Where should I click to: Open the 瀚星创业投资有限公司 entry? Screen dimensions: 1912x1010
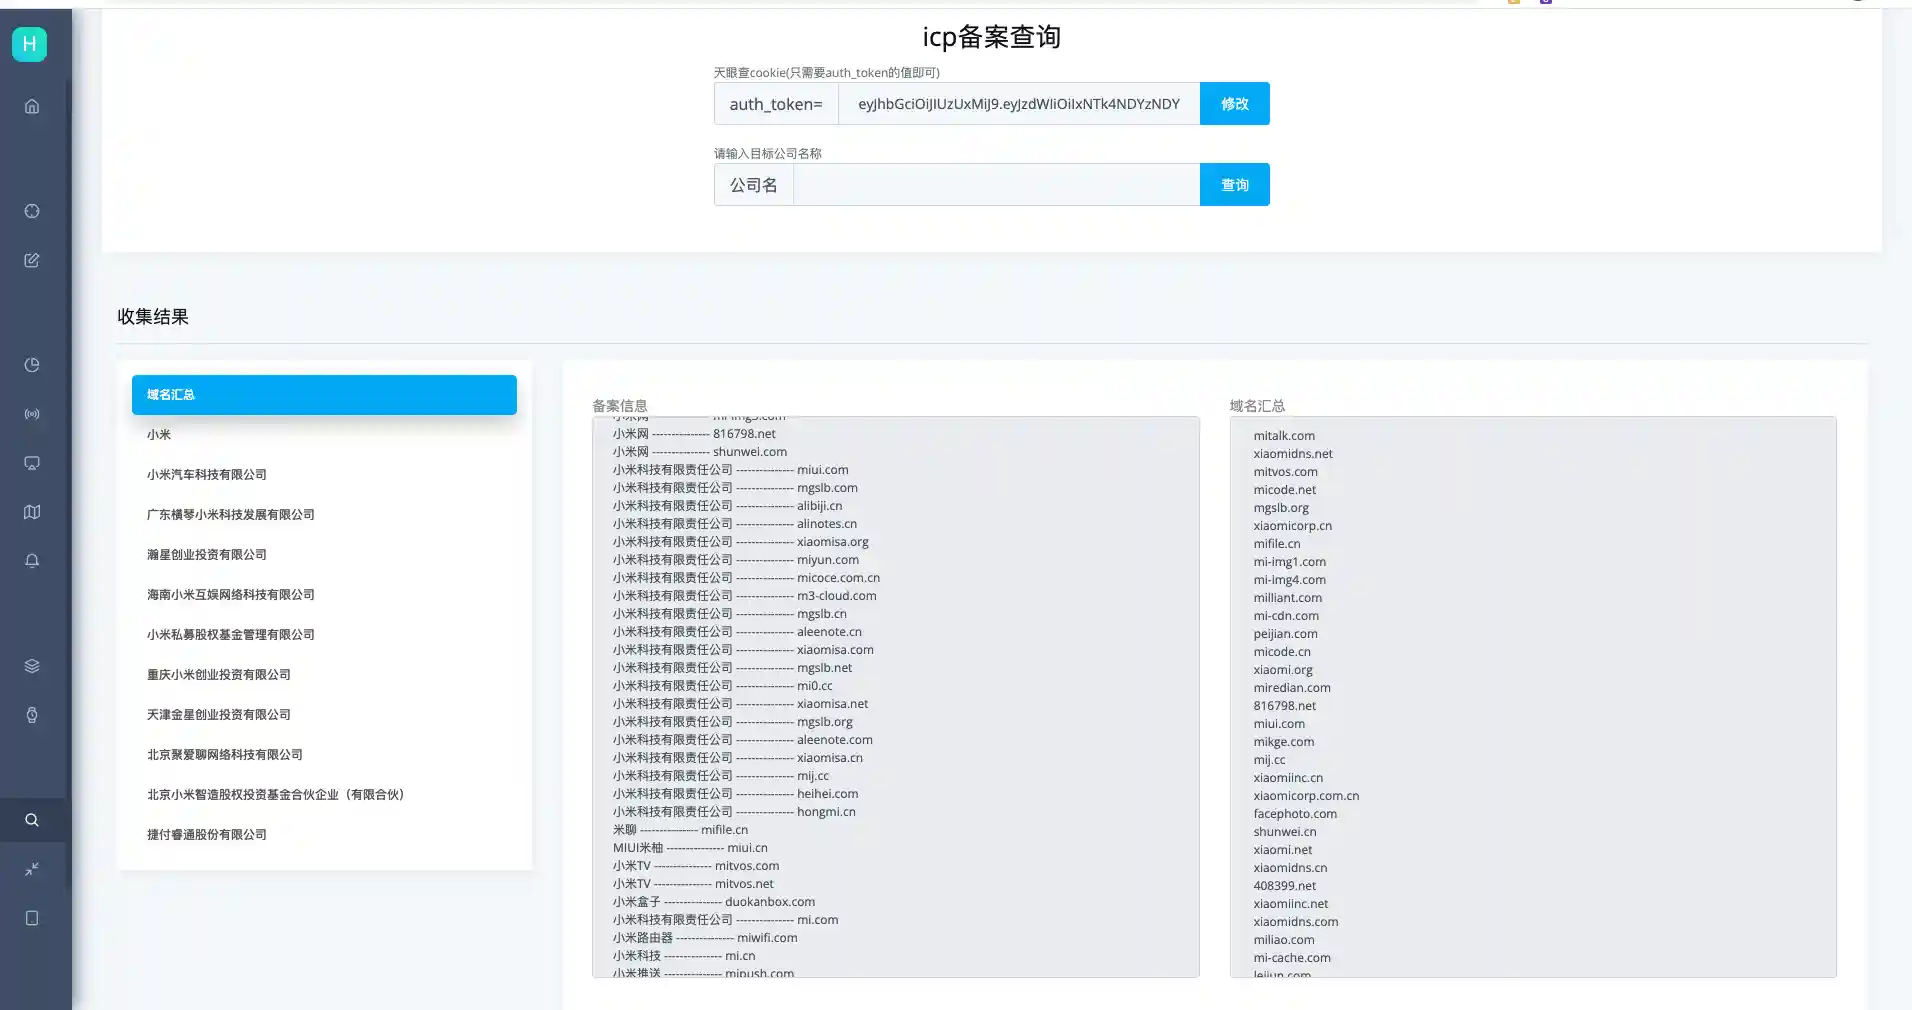[207, 555]
